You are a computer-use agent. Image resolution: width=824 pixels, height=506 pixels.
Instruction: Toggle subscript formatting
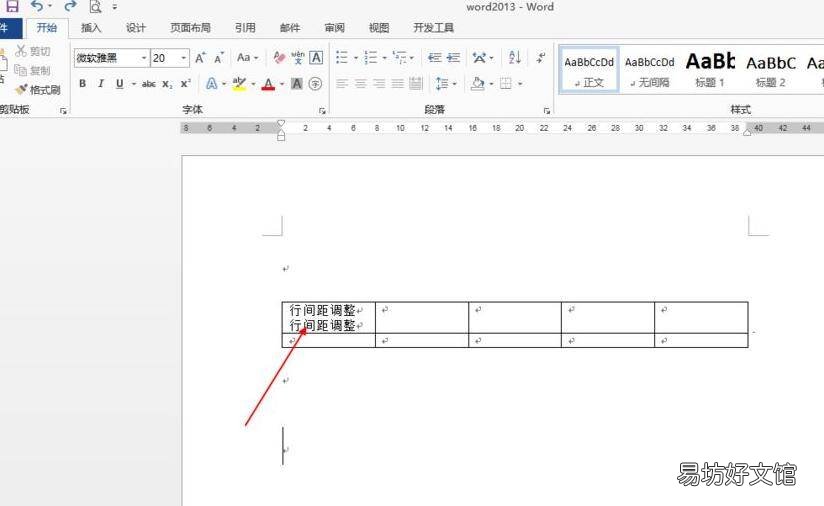click(167, 84)
